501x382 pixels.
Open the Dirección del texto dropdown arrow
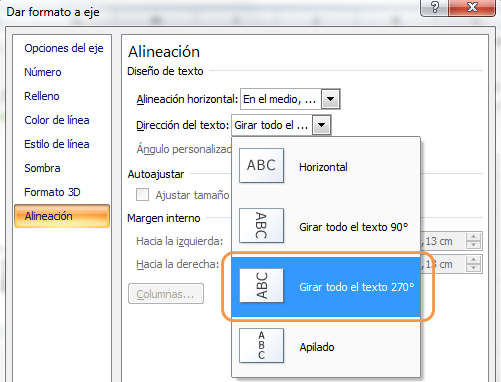pyautogui.click(x=321, y=125)
